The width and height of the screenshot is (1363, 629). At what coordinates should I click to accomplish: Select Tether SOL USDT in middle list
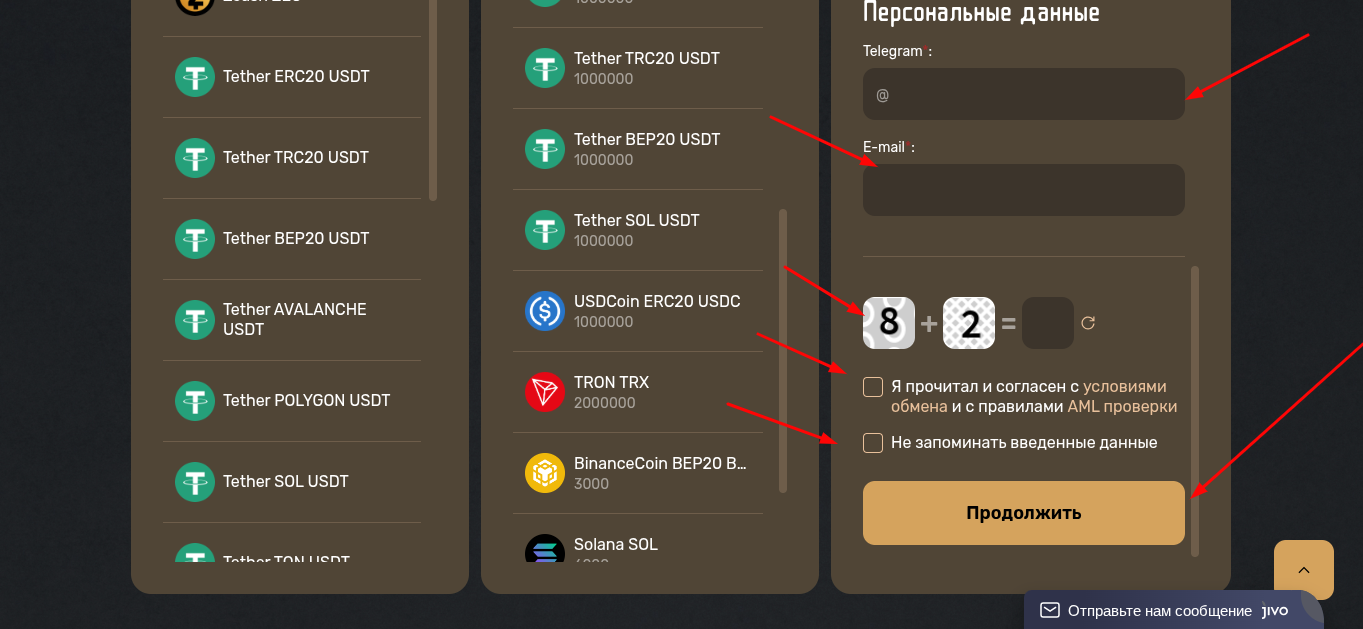click(x=637, y=230)
